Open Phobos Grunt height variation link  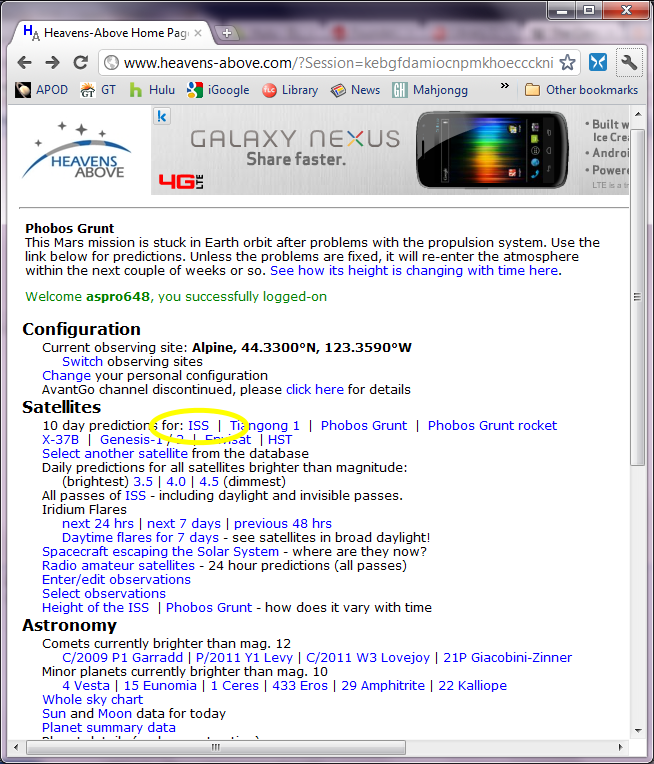click(209, 608)
